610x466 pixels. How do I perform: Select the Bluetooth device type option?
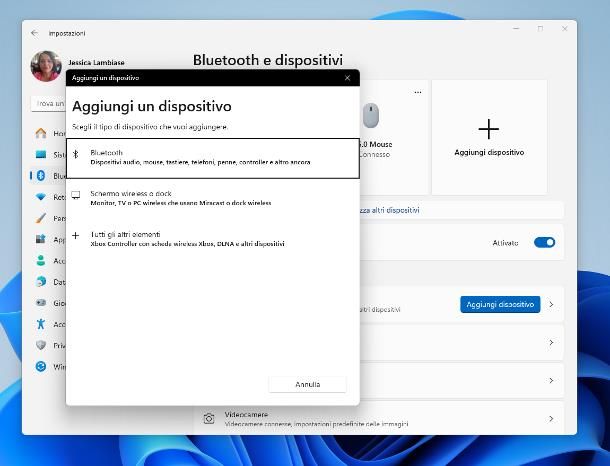pyautogui.click(x=213, y=158)
